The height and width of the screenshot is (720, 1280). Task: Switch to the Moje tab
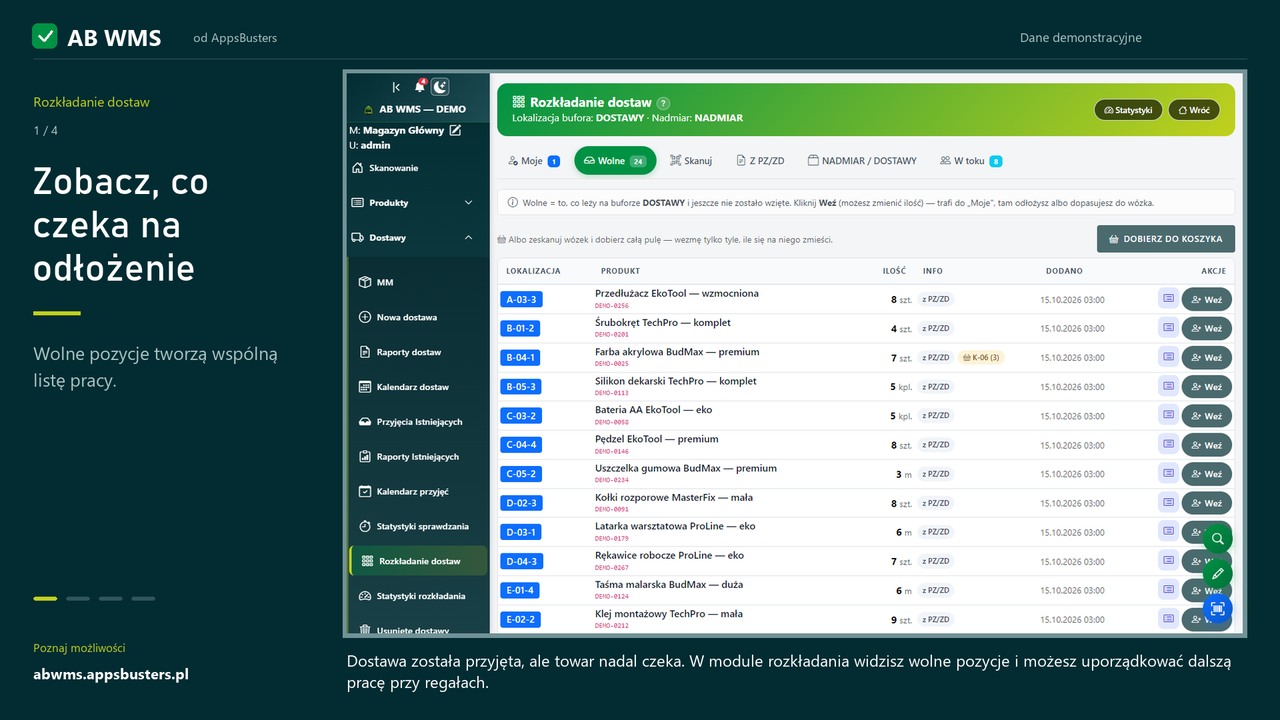point(533,161)
